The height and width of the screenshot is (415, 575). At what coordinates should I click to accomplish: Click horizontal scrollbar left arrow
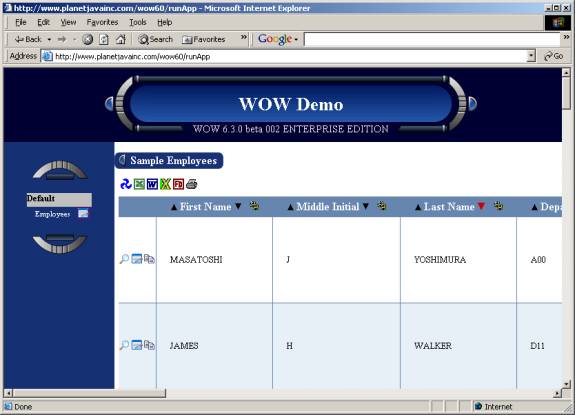click(x=8, y=393)
